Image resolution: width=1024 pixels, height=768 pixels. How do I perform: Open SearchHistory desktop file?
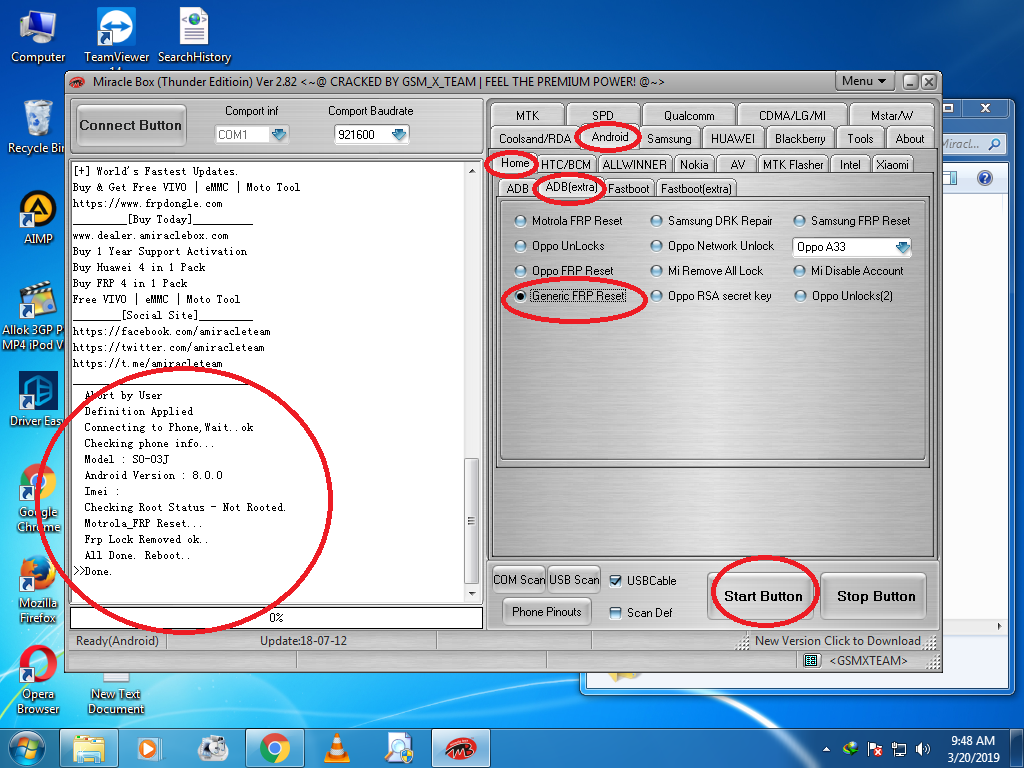point(194,36)
